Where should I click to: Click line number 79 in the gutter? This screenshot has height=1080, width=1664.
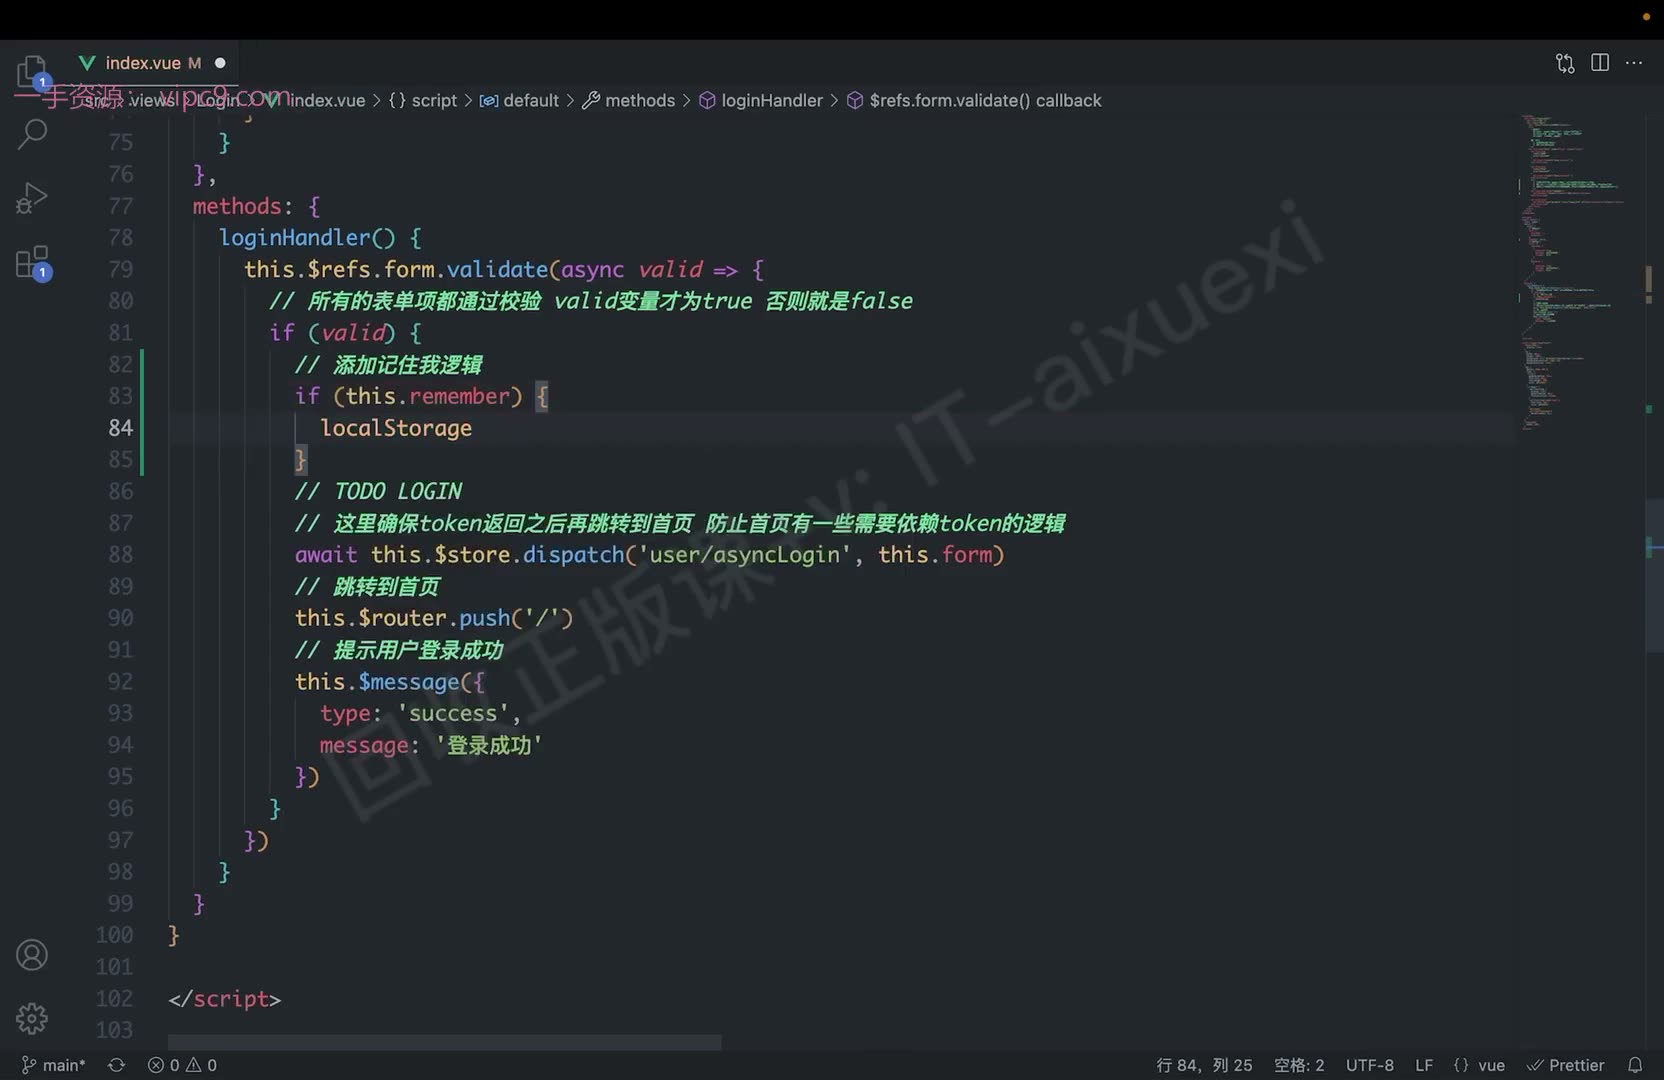click(120, 269)
